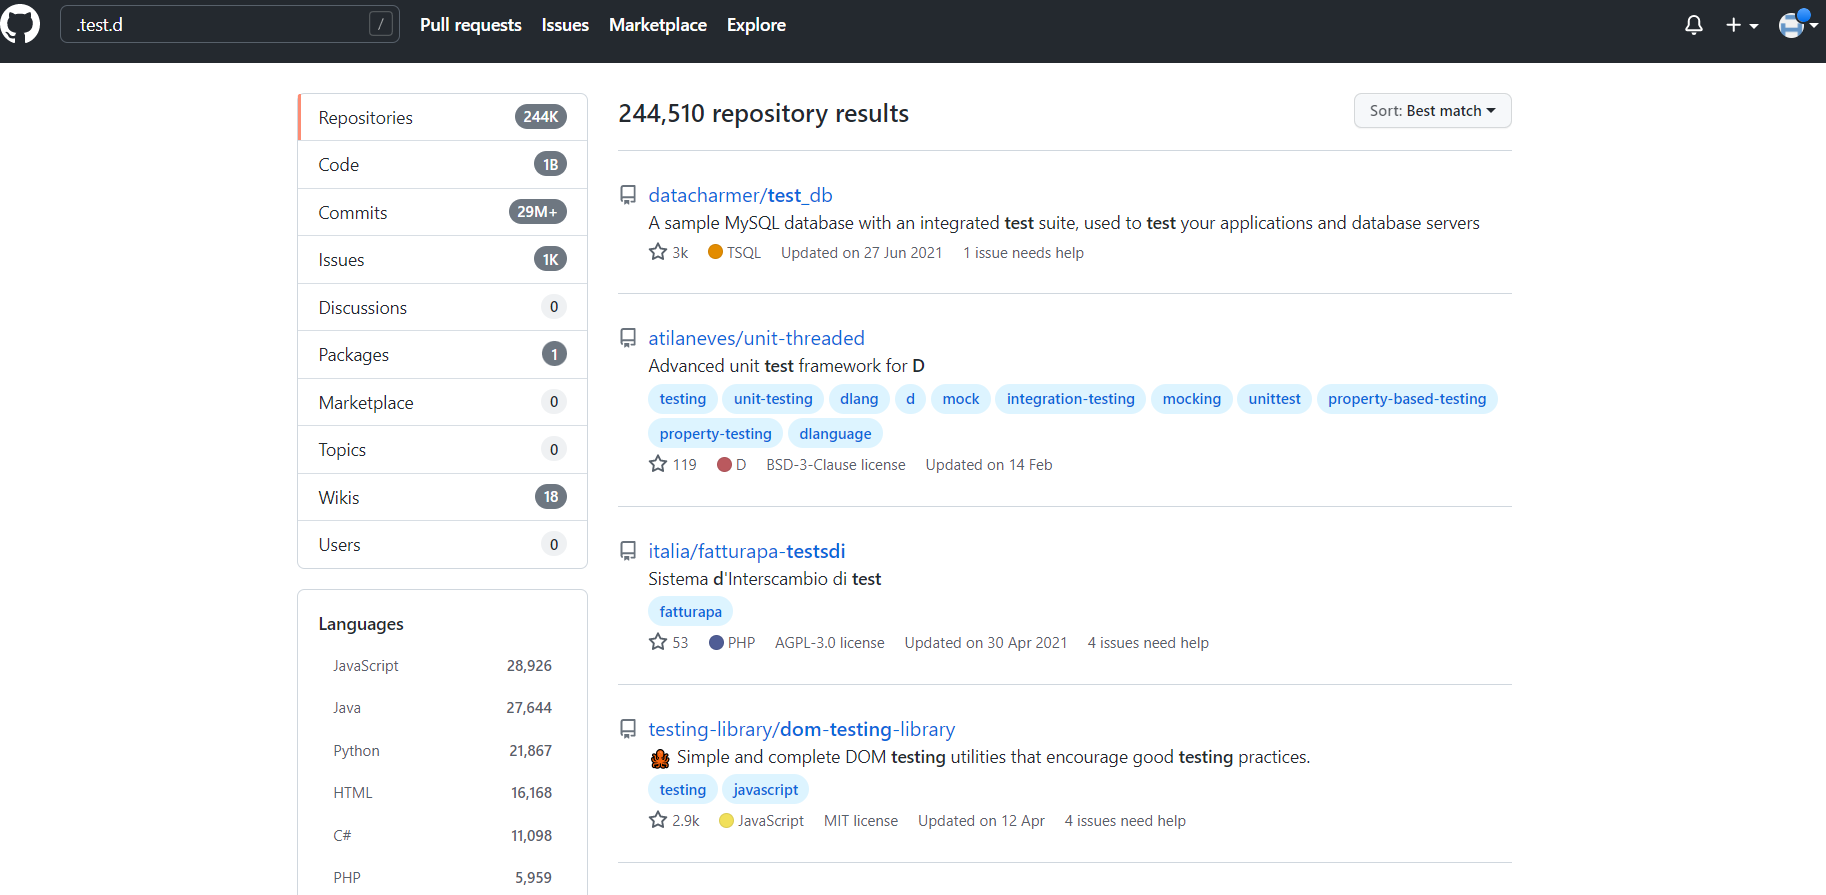The height and width of the screenshot is (895, 1826).
Task: Expand the plus create-new menu
Action: 1741,25
